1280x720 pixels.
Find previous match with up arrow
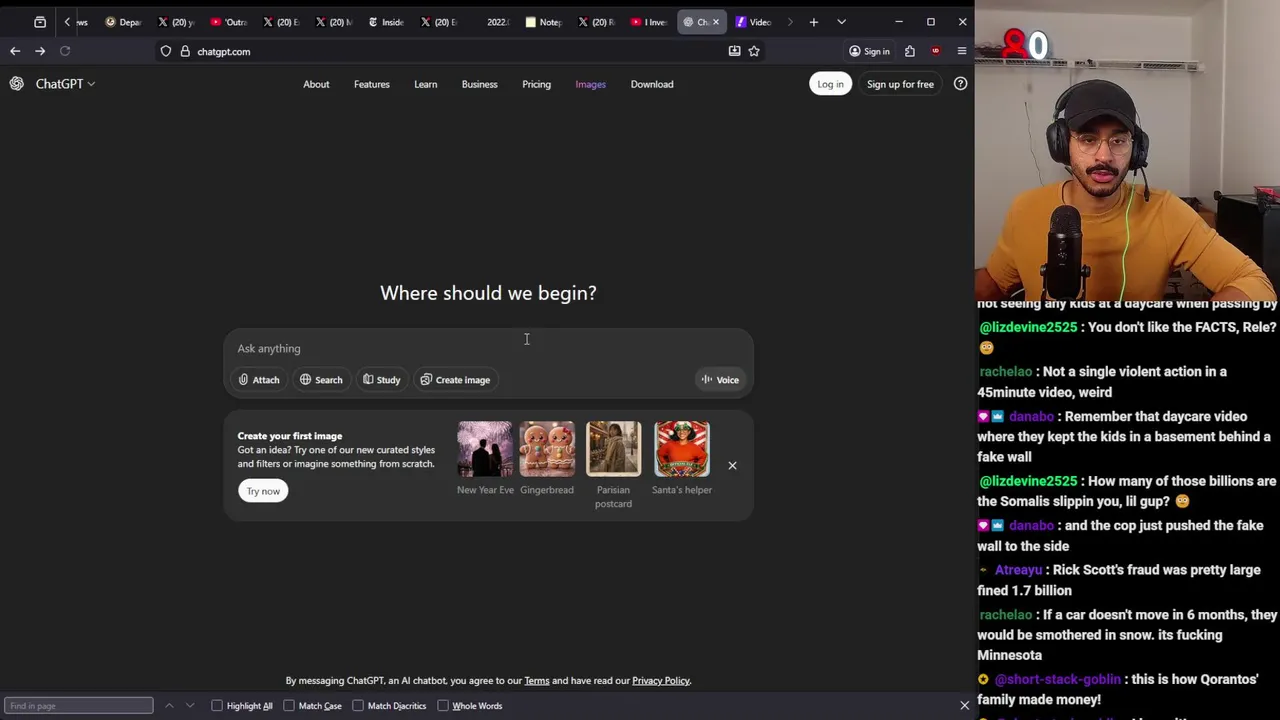169,706
